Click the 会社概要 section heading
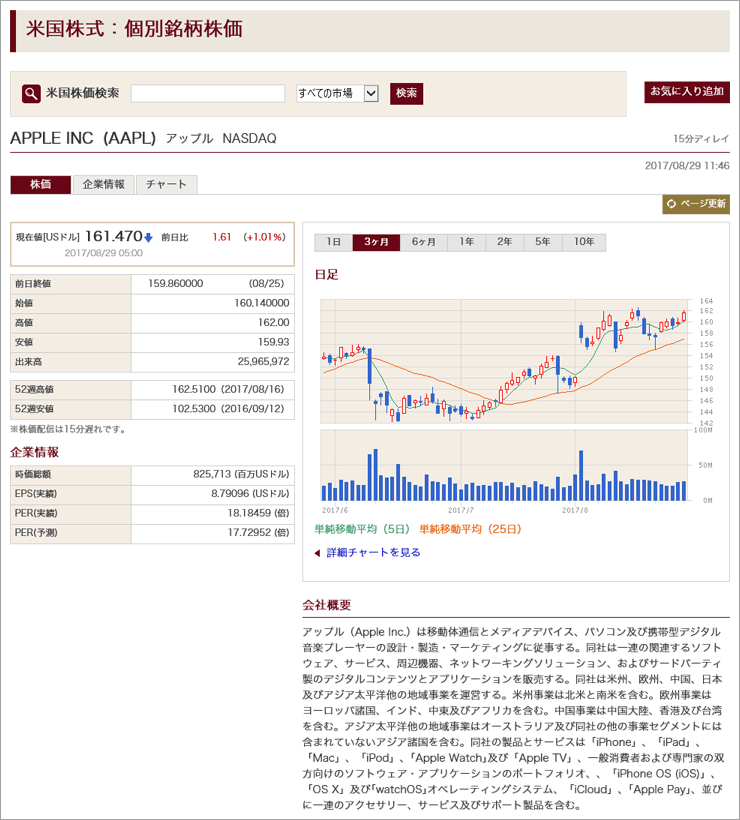Image resolution: width=740 pixels, height=820 pixels. 327,606
